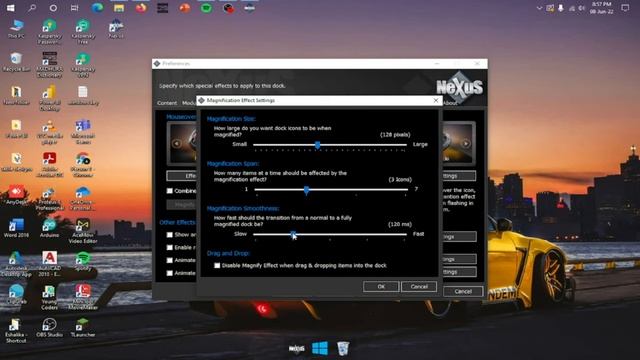
Task: Open Windows search from the taskbar
Action: tap(32, 8)
